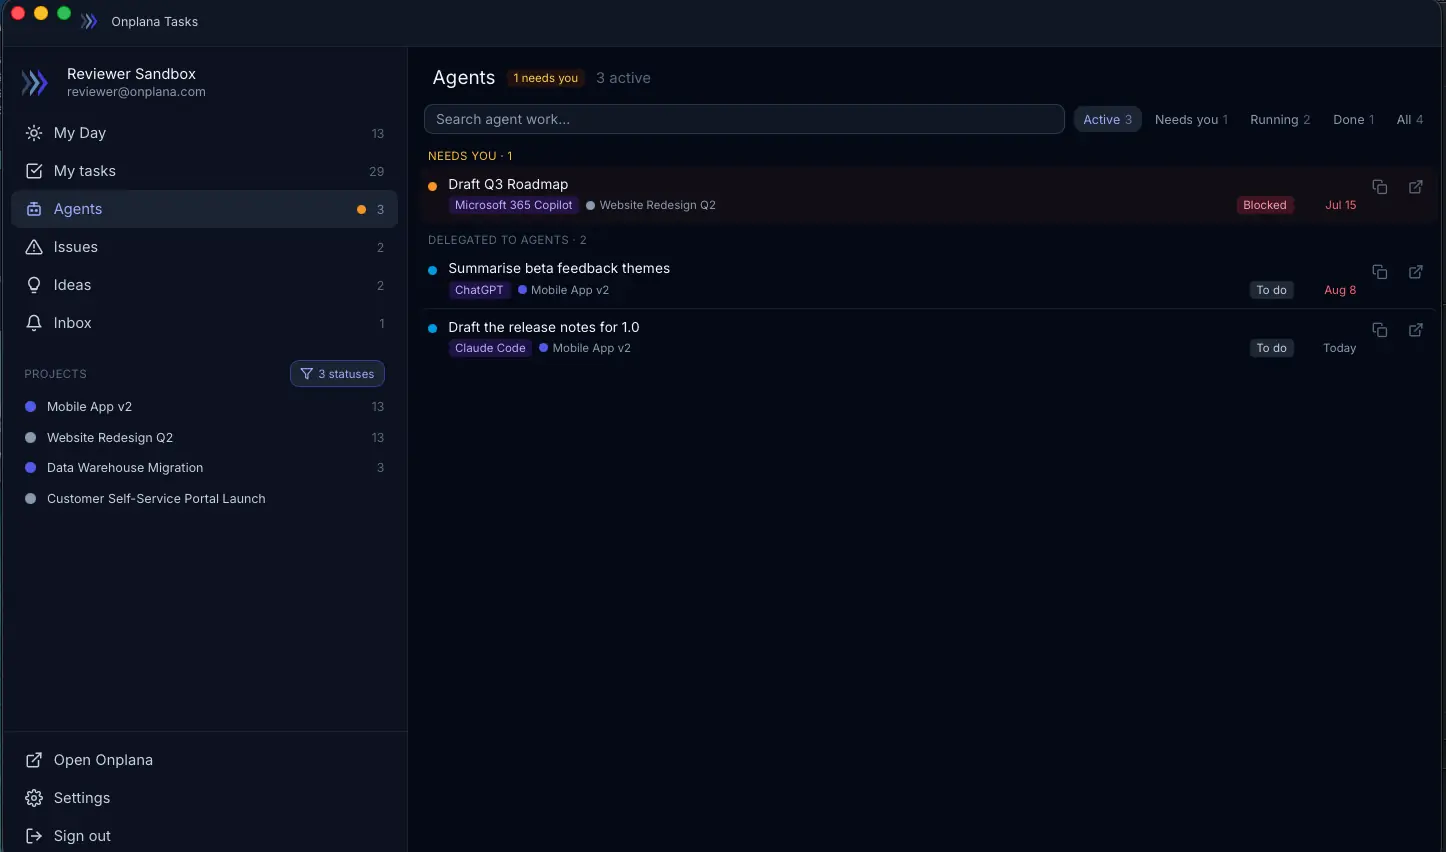Screen dimensions: 1446x852
Task: Click the 3 active count in header
Action: (x=623, y=78)
